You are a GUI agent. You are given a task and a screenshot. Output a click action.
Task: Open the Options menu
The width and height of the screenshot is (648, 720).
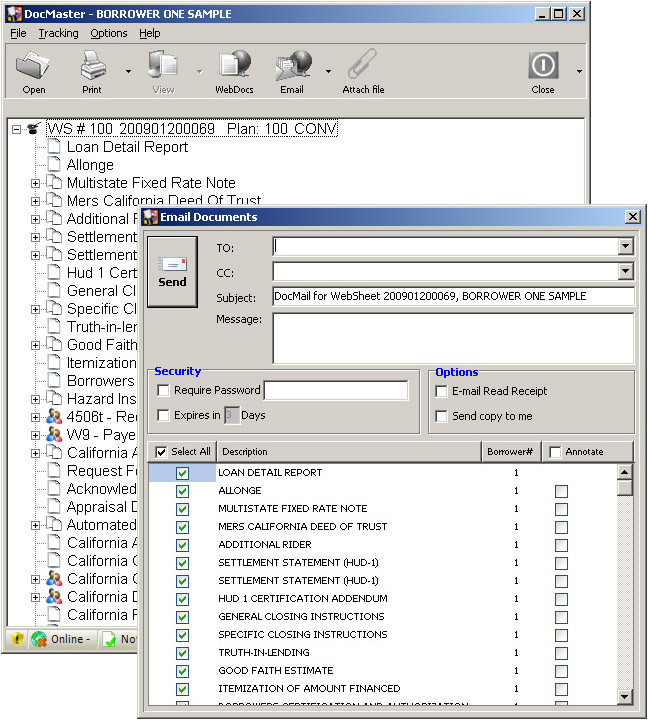click(108, 33)
